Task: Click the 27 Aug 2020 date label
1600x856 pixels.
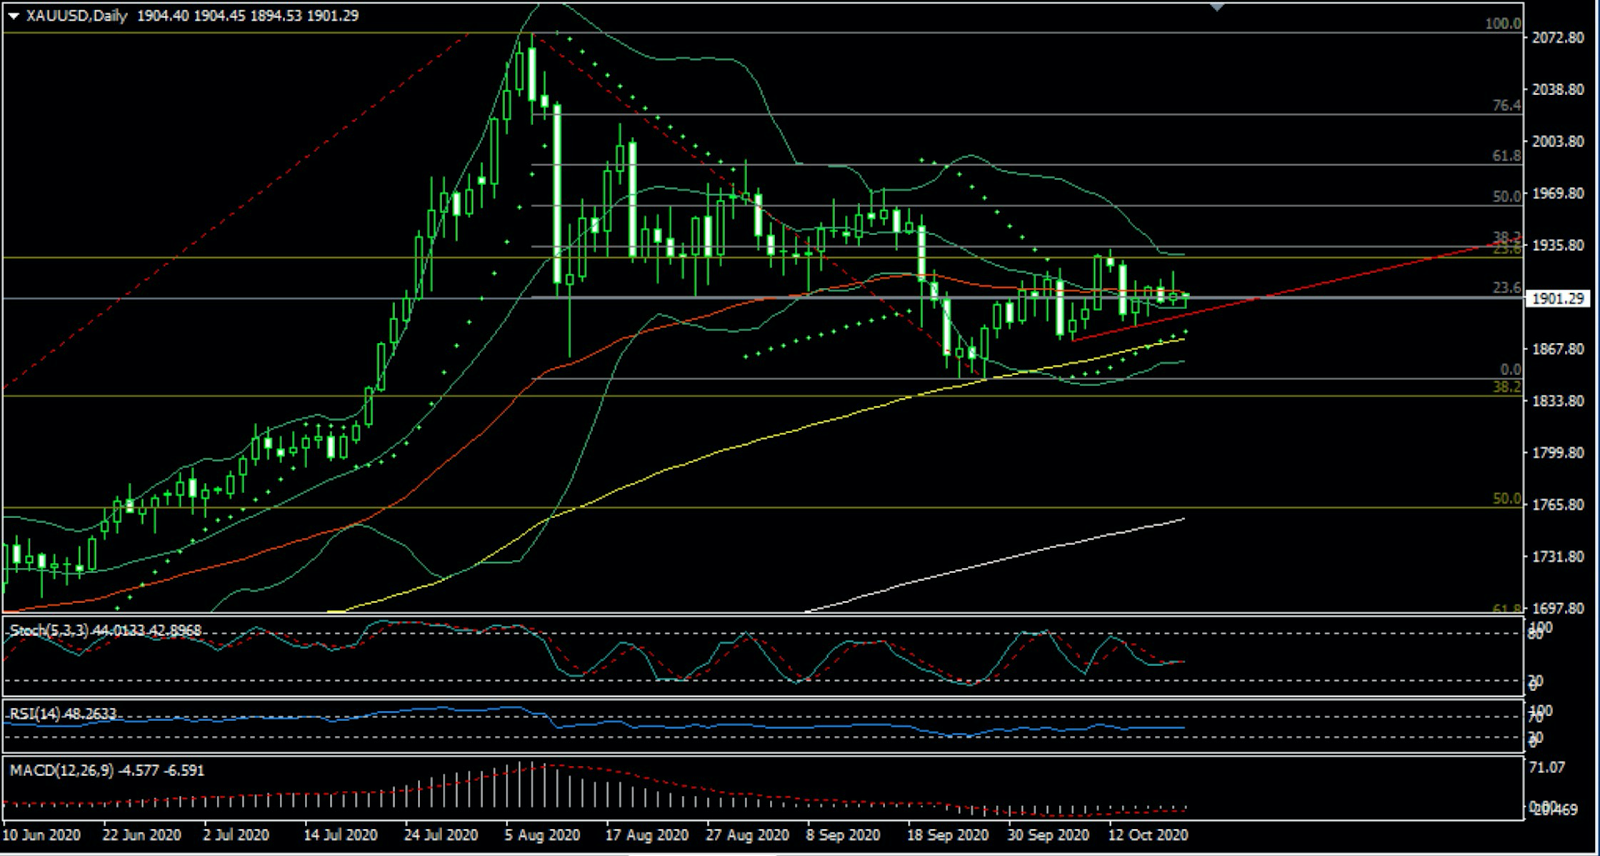Action: click(x=747, y=835)
